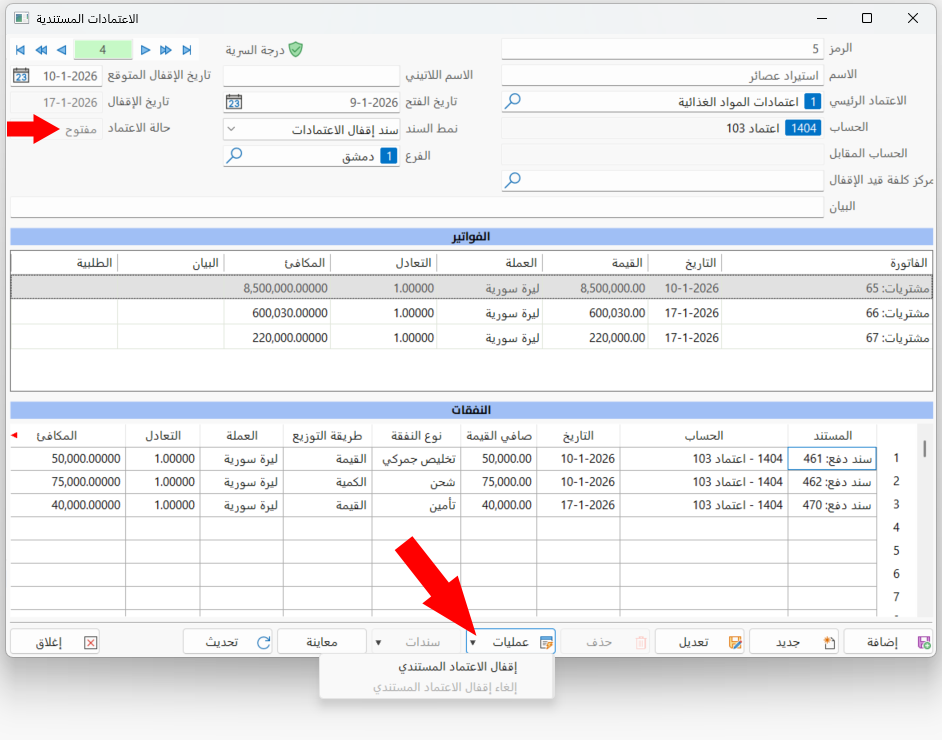Expand the عمليات dropdown arrow

473,643
